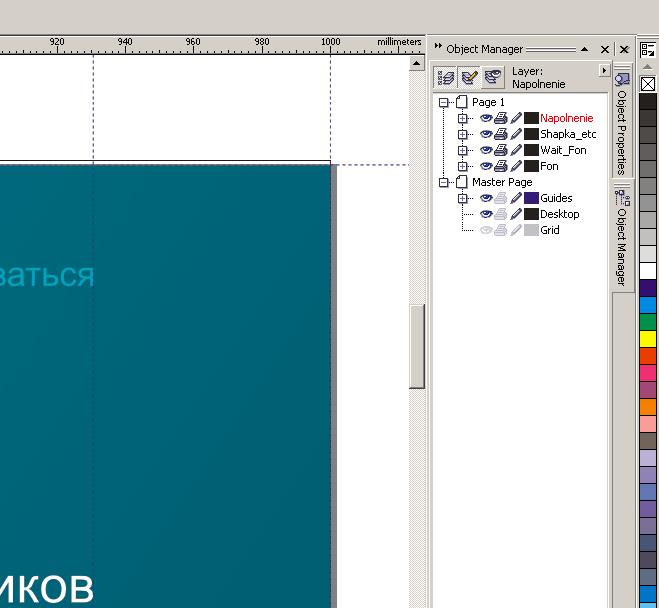The height and width of the screenshot is (608, 659).
Task: Enable printing for Guides layer
Action: 501,198
